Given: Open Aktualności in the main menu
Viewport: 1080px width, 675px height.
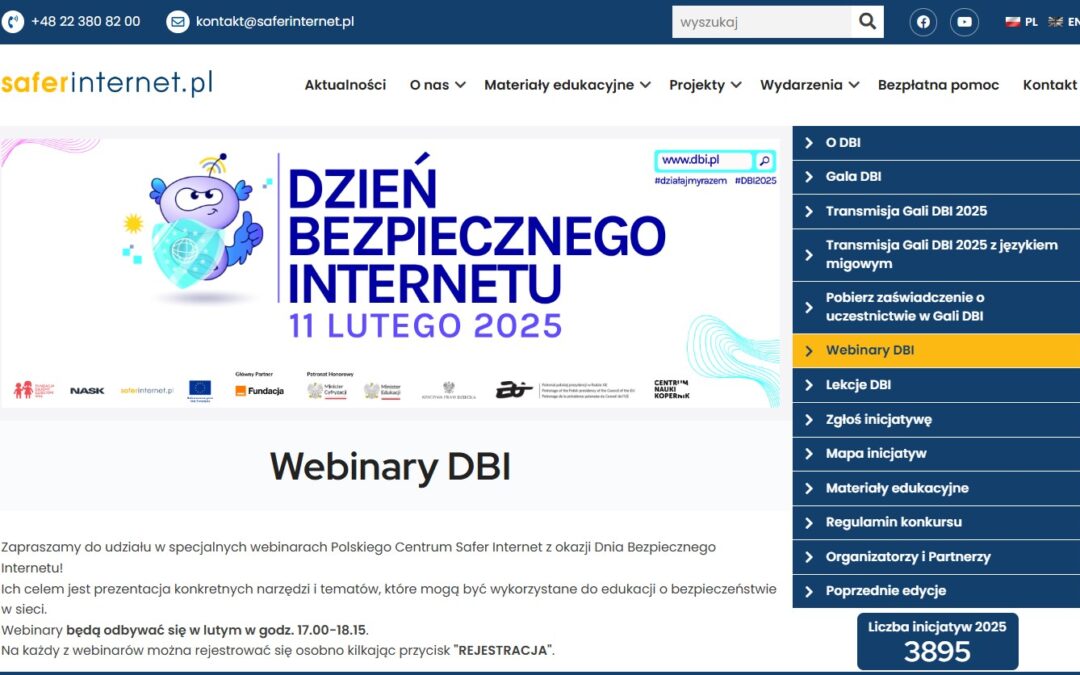Looking at the screenshot, I should [345, 85].
